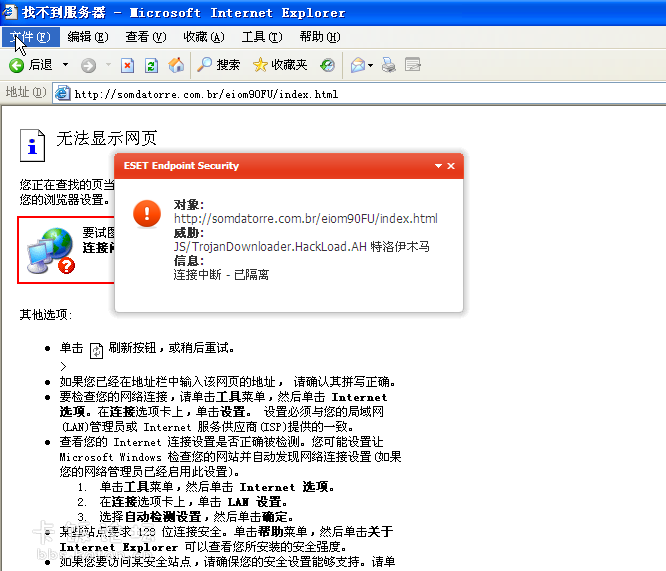Click the History icon in toolbar
666x571 pixels.
[327, 65]
